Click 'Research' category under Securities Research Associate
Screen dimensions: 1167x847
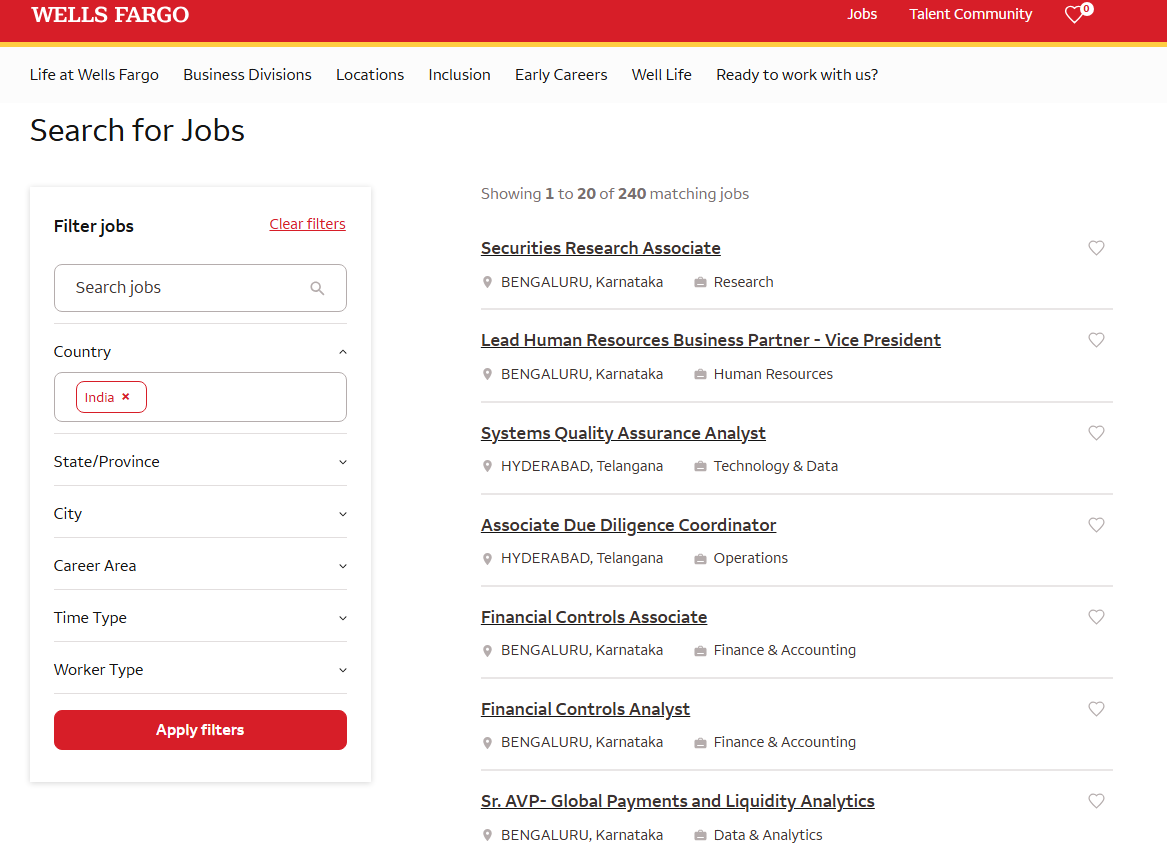click(x=744, y=282)
